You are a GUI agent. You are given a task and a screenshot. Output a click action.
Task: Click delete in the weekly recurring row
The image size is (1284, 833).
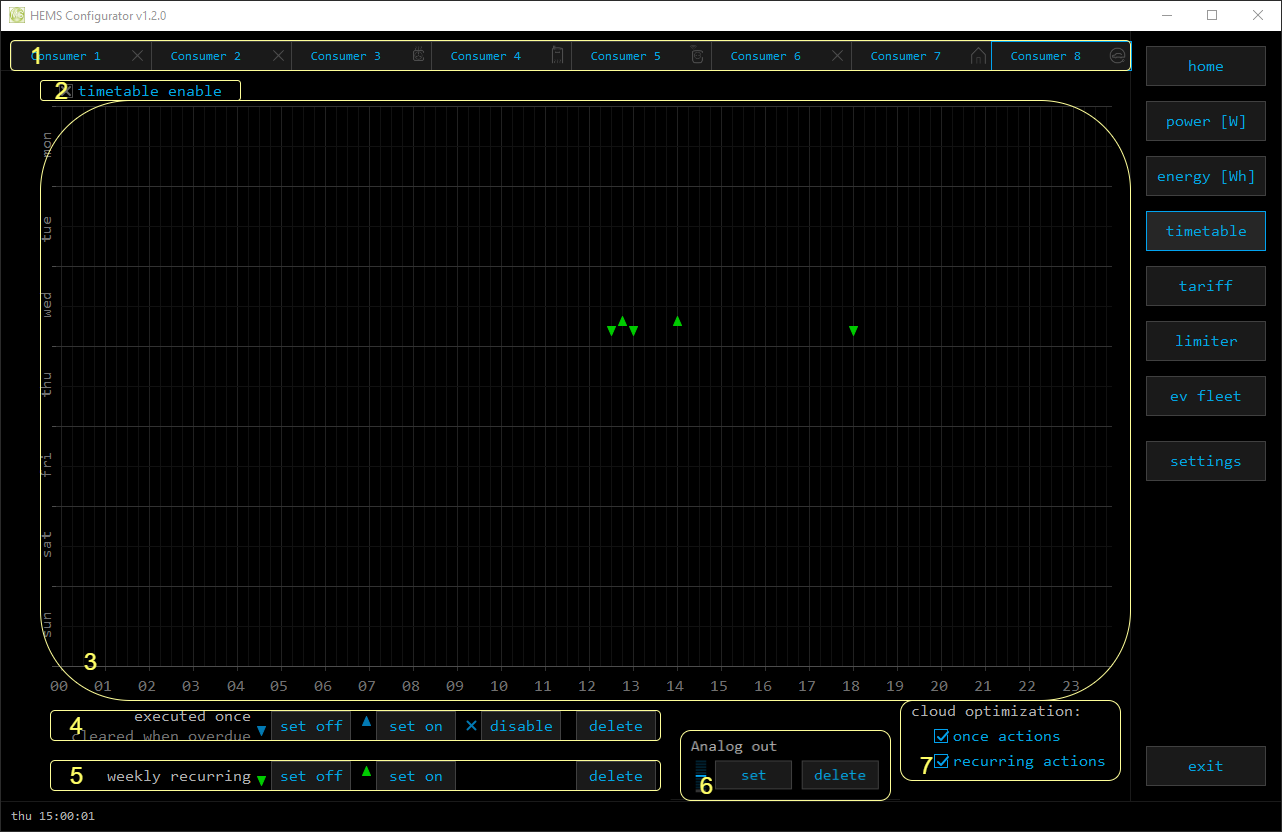615,776
